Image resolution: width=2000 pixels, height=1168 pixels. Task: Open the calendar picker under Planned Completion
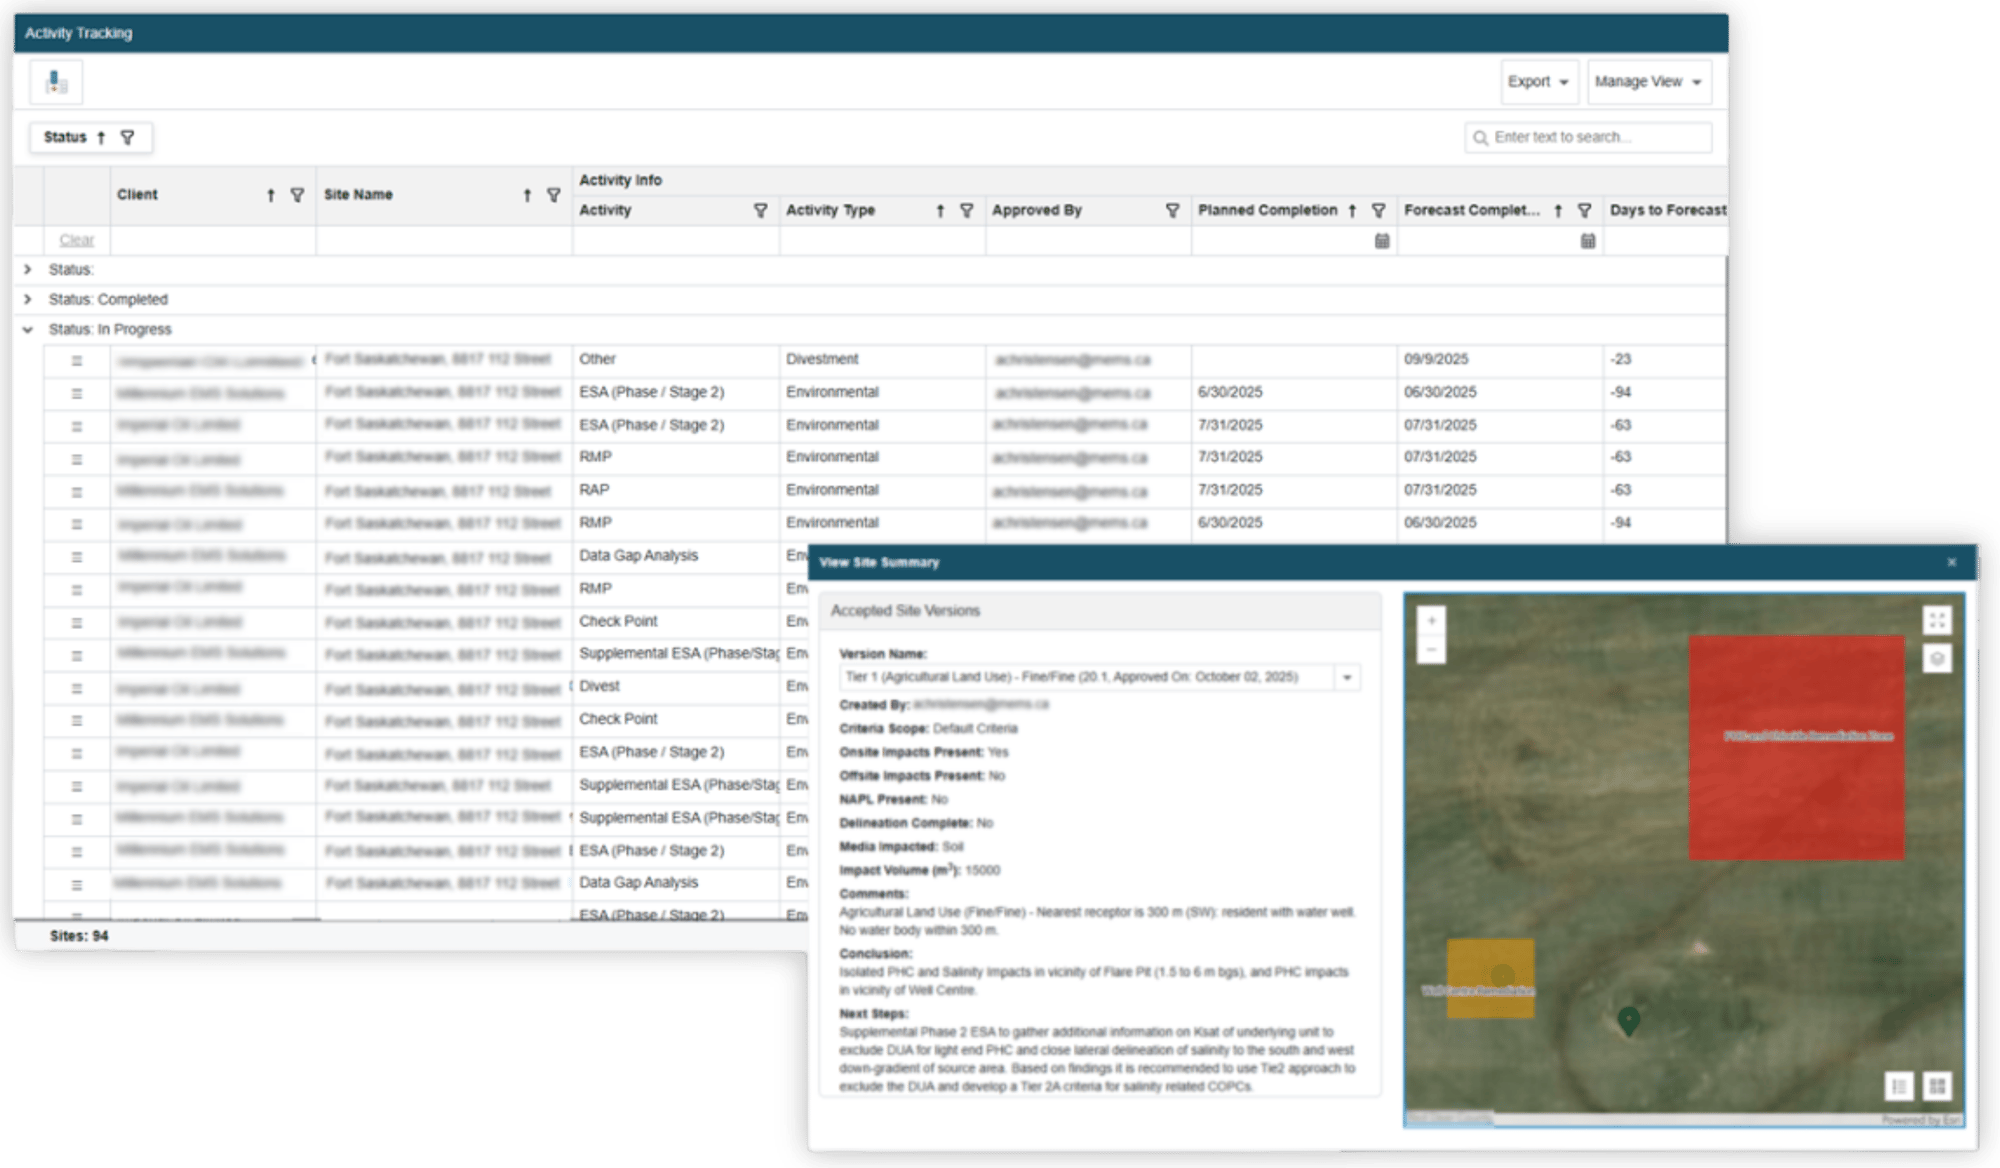pyautogui.click(x=1382, y=240)
